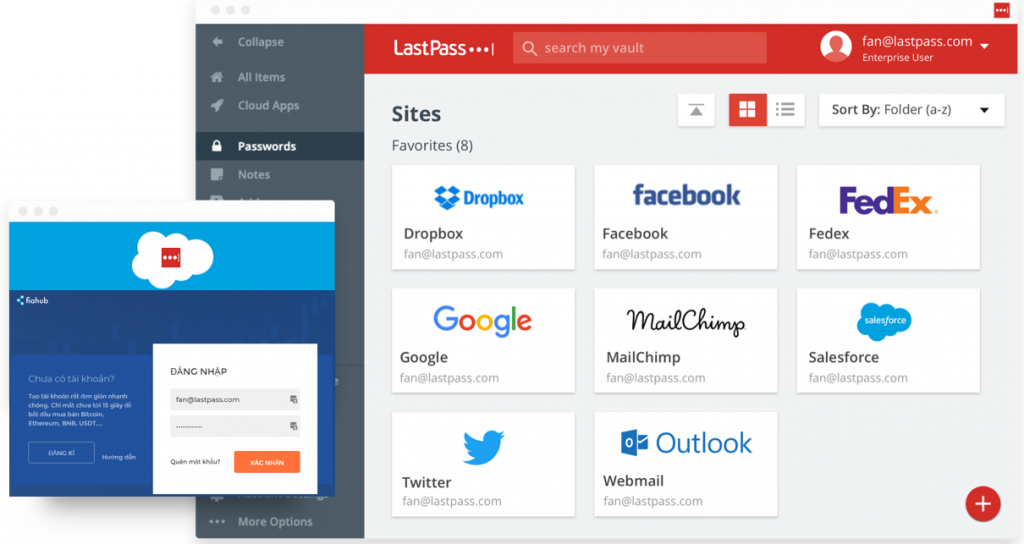Viewport: 1024px width, 544px height.
Task: Switch to list view
Action: (x=786, y=110)
